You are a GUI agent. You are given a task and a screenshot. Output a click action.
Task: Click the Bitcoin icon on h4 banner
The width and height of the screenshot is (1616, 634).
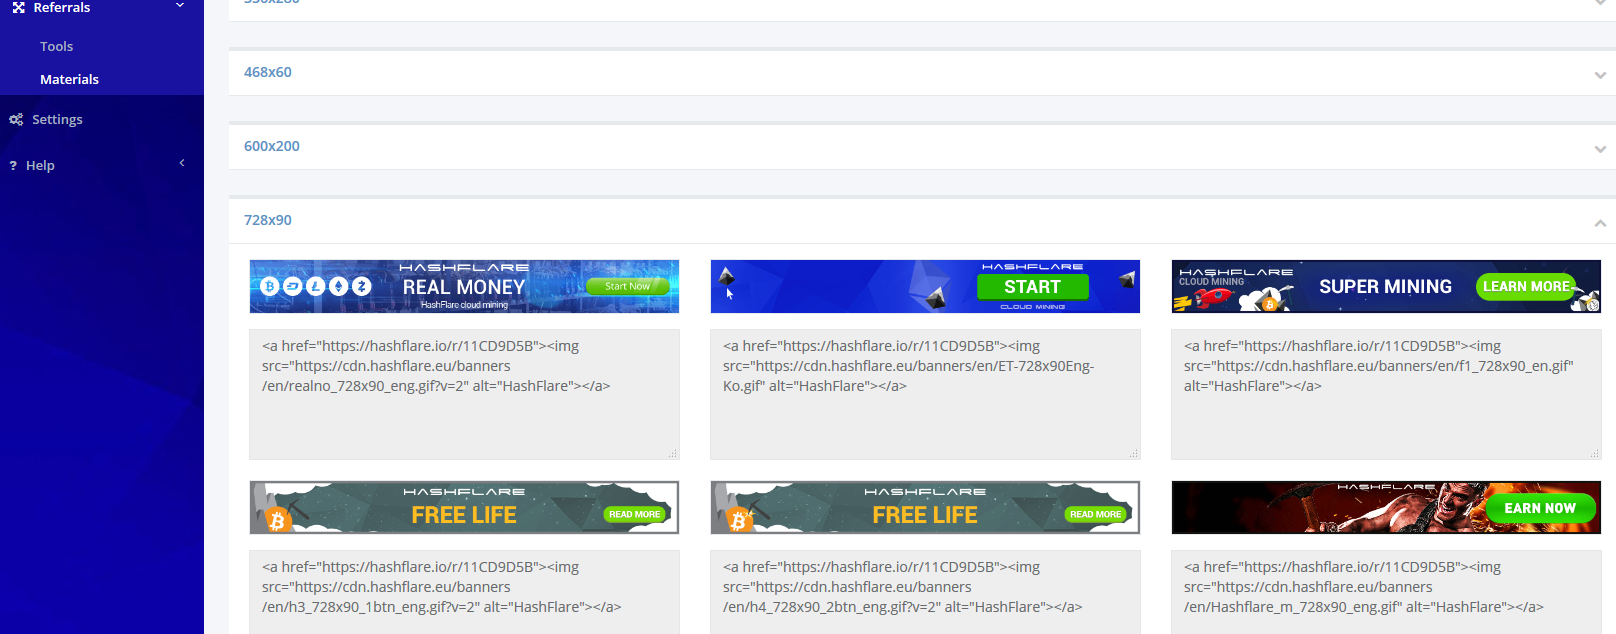[x=739, y=520]
